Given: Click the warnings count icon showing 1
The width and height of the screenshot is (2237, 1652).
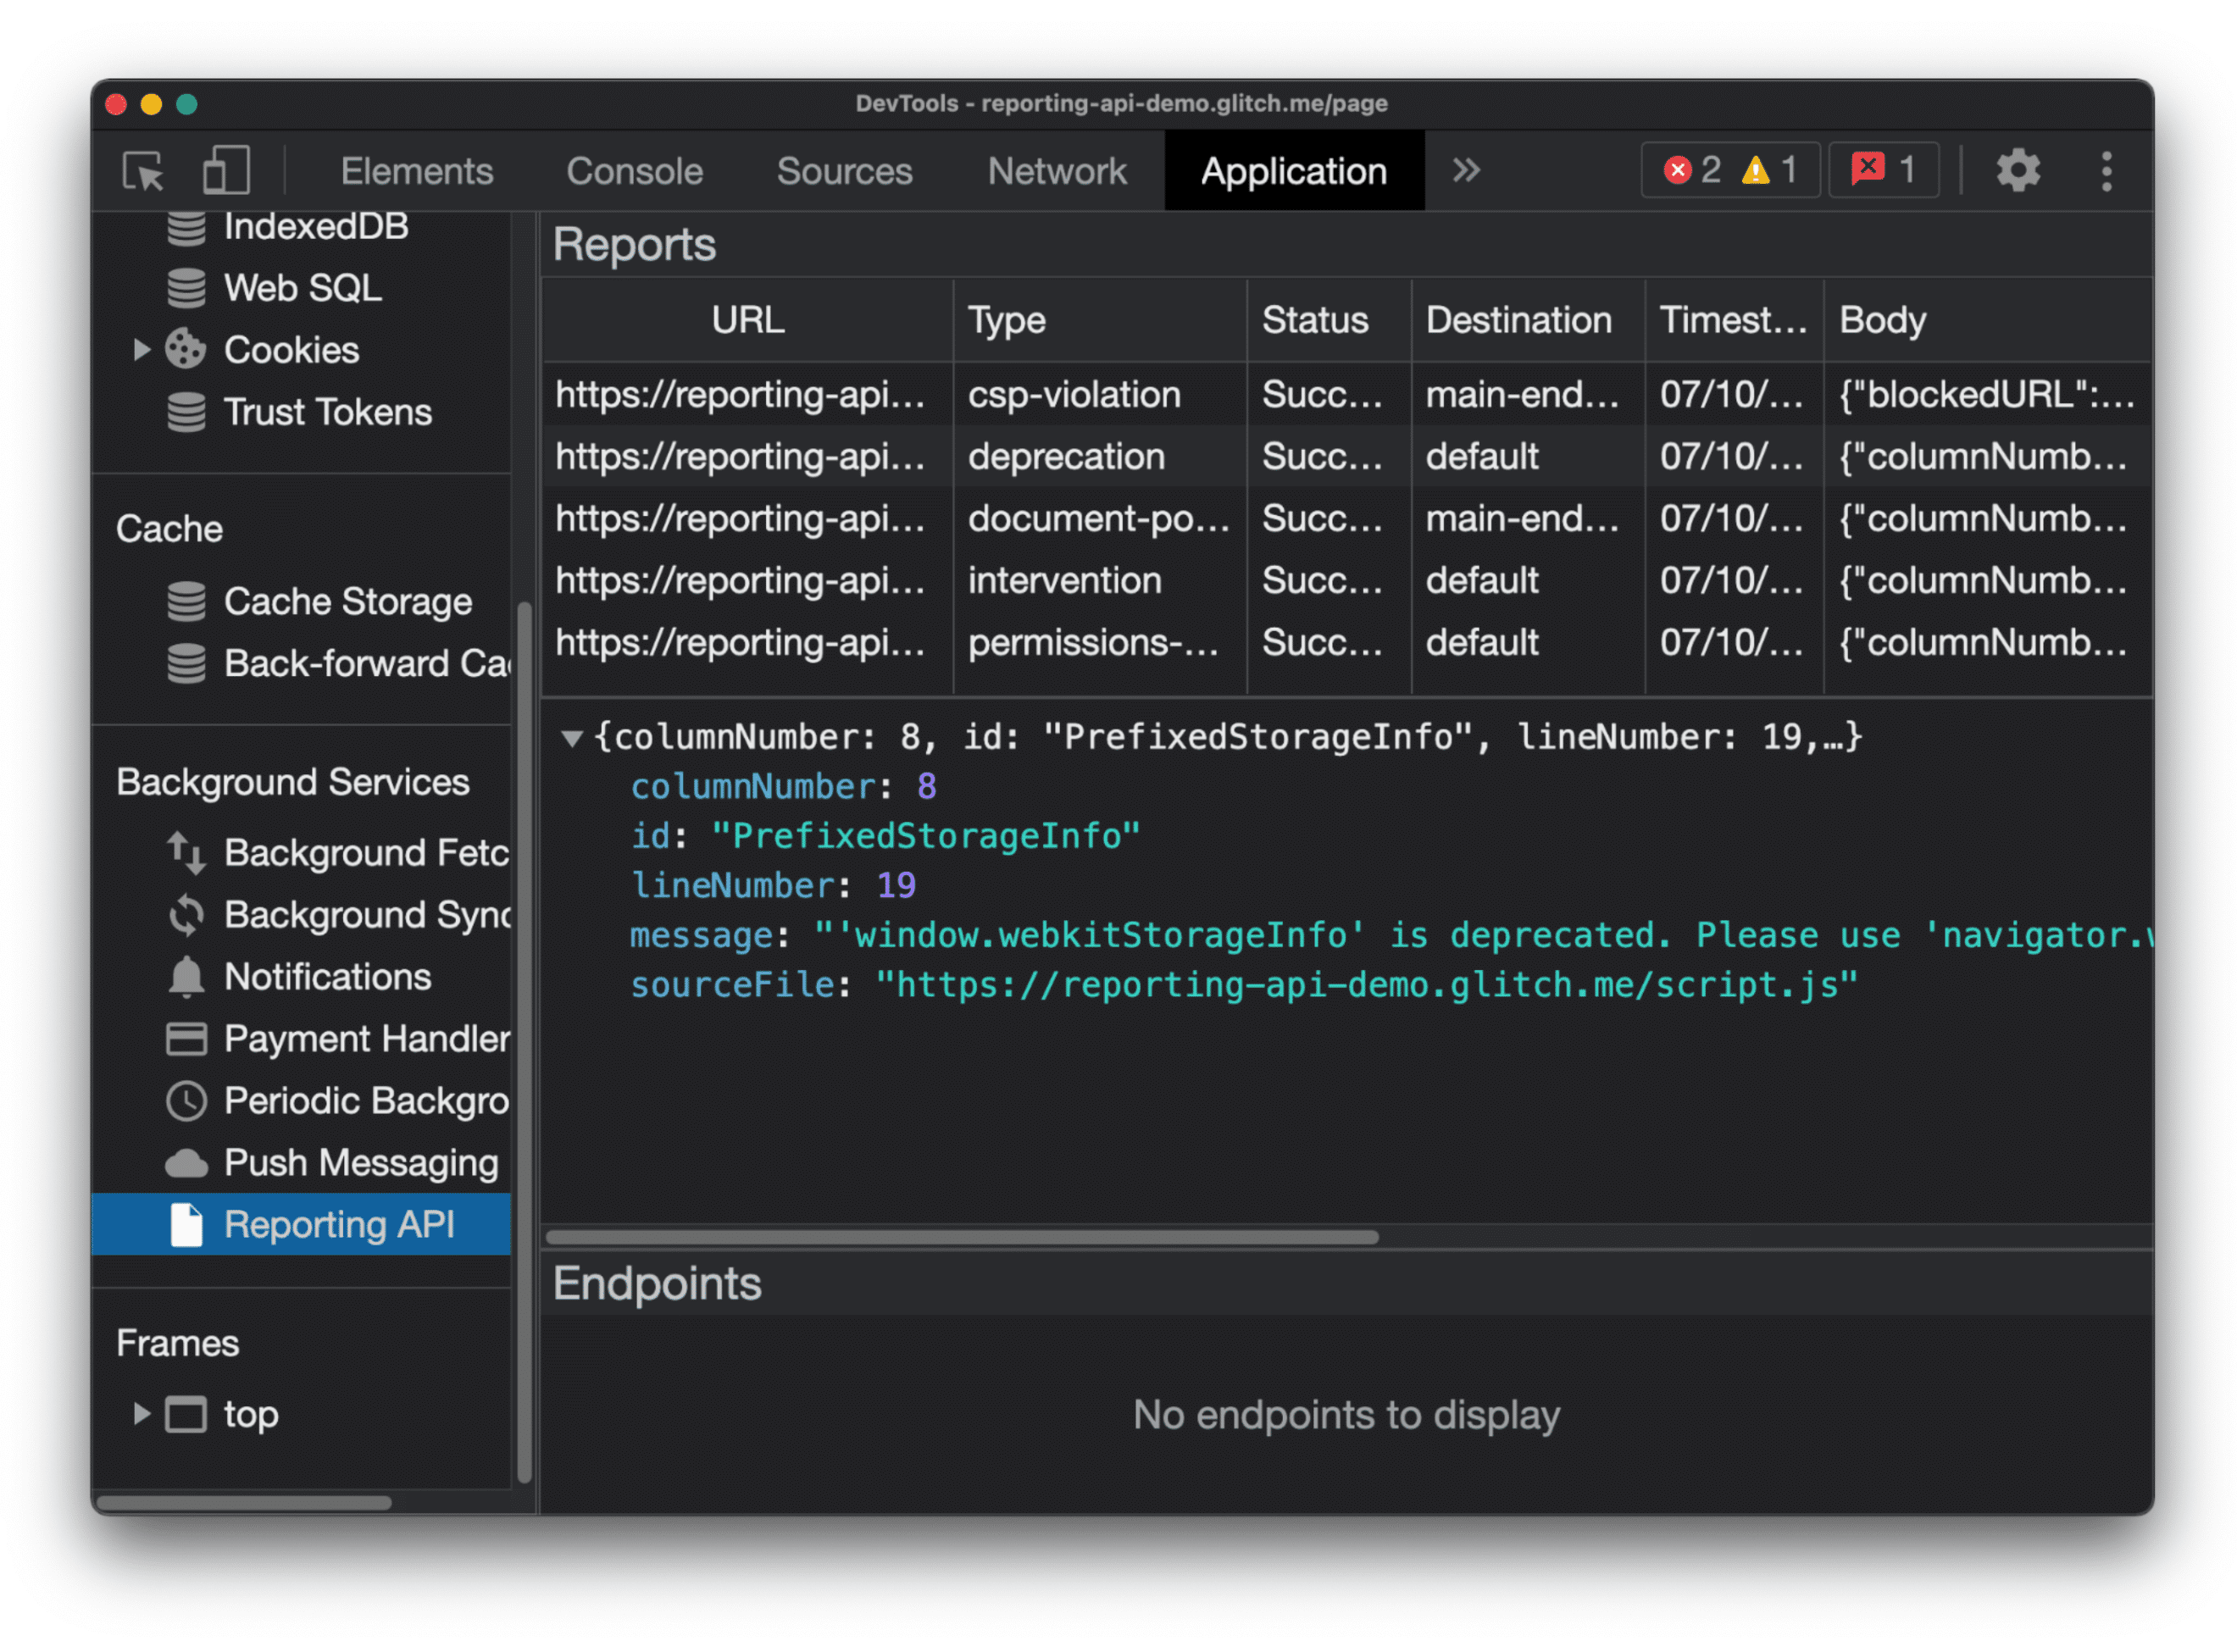Looking at the screenshot, I should coord(1767,170).
